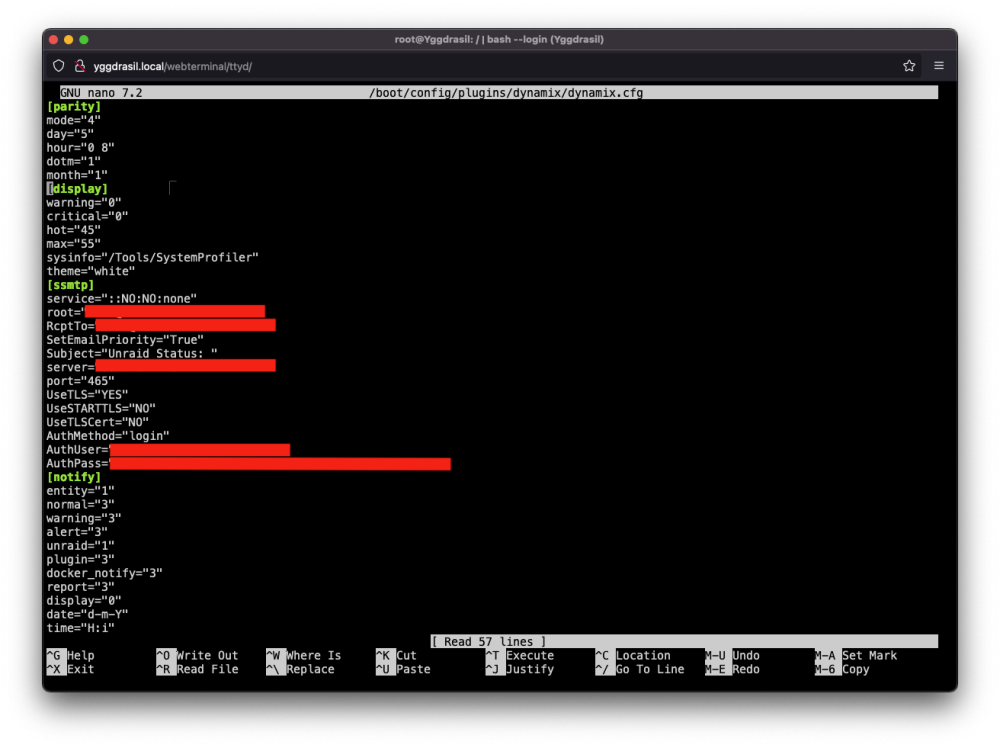Click the nano file path title text
Viewport: 1000px width, 748px height.
(506, 93)
